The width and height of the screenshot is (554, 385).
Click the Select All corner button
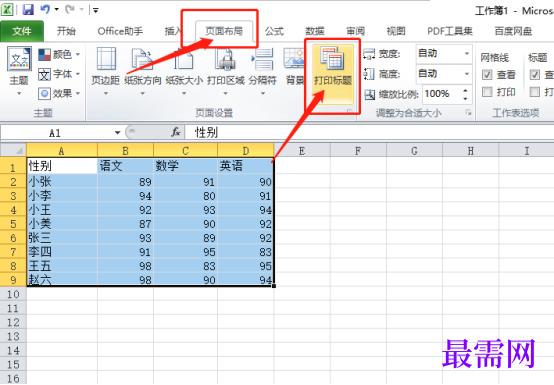coord(13,151)
